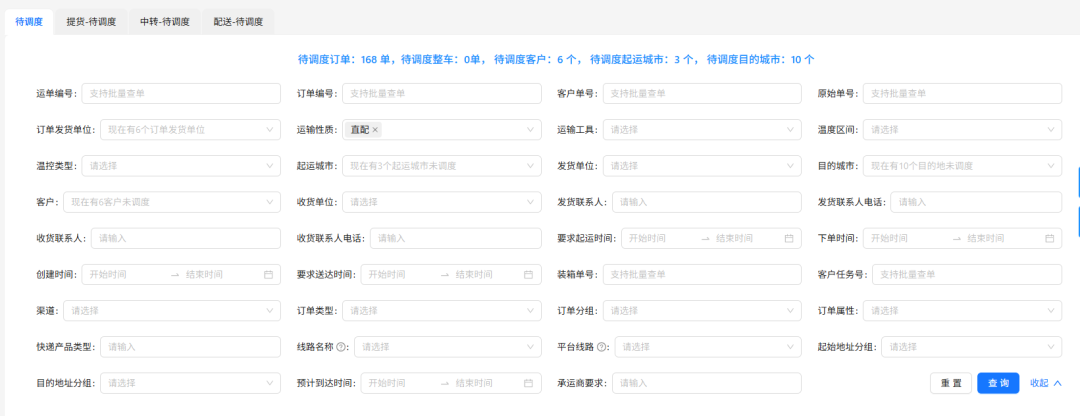The height and width of the screenshot is (416, 1080).
Task: Open calendar icon of 下单时间
Action: tap(1050, 238)
